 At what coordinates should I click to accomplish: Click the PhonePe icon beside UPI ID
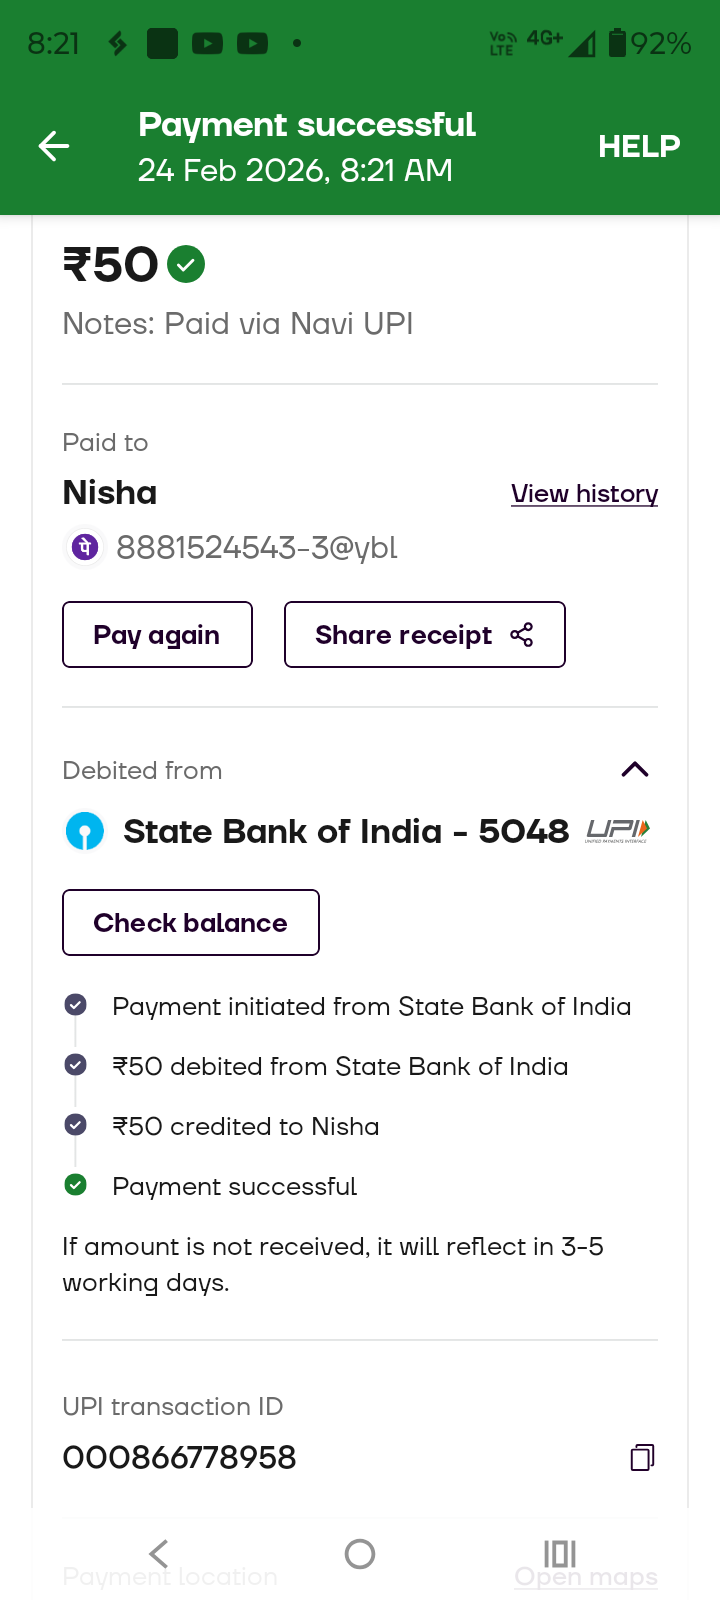pyautogui.click(x=85, y=547)
